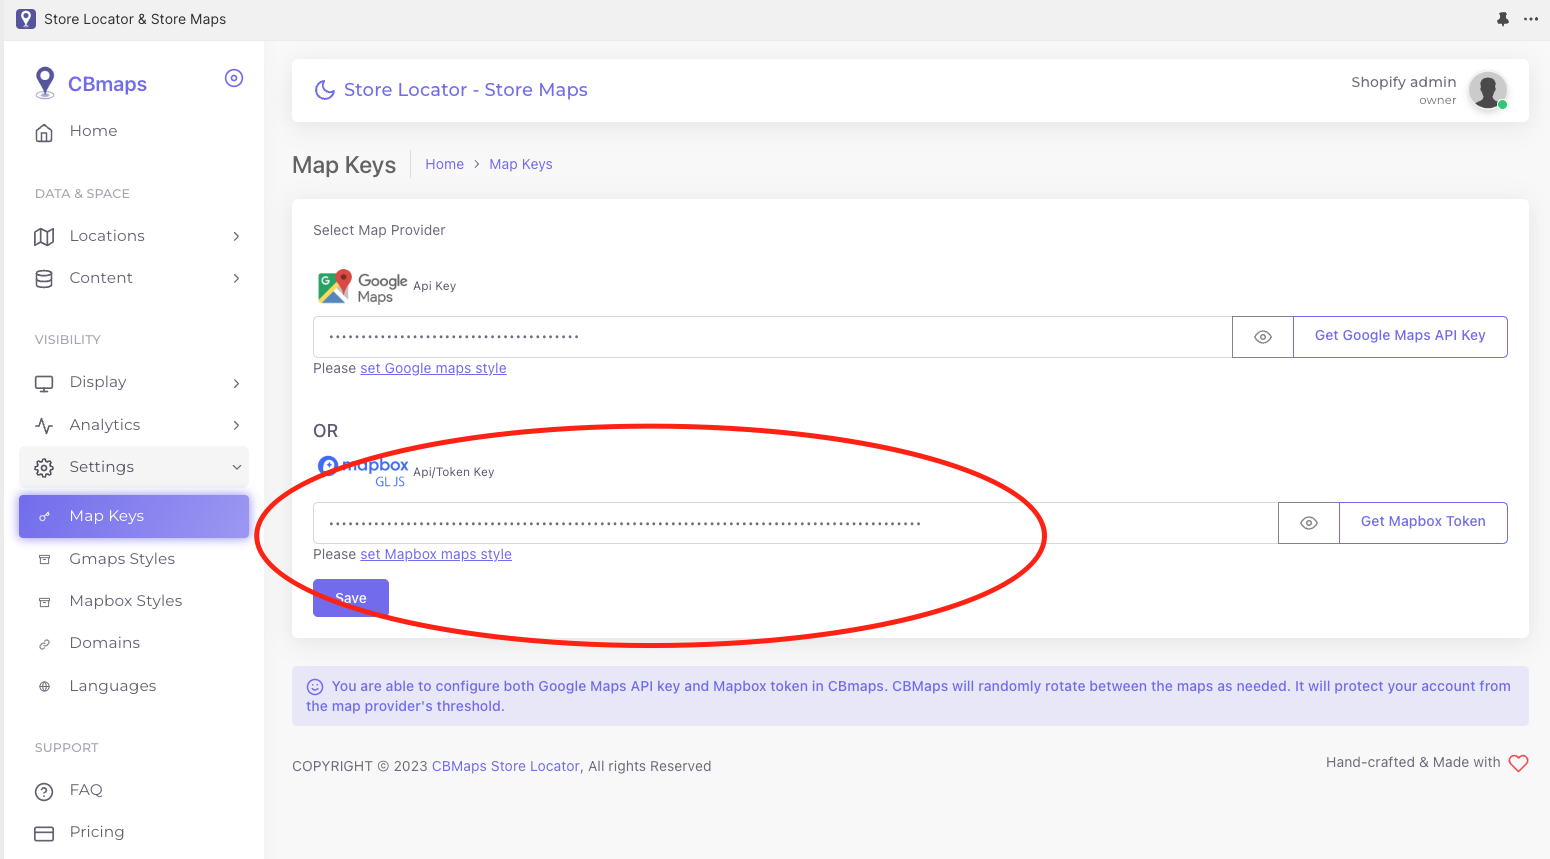1550x859 pixels.
Task: Follow set Google maps style link
Action: (x=433, y=368)
